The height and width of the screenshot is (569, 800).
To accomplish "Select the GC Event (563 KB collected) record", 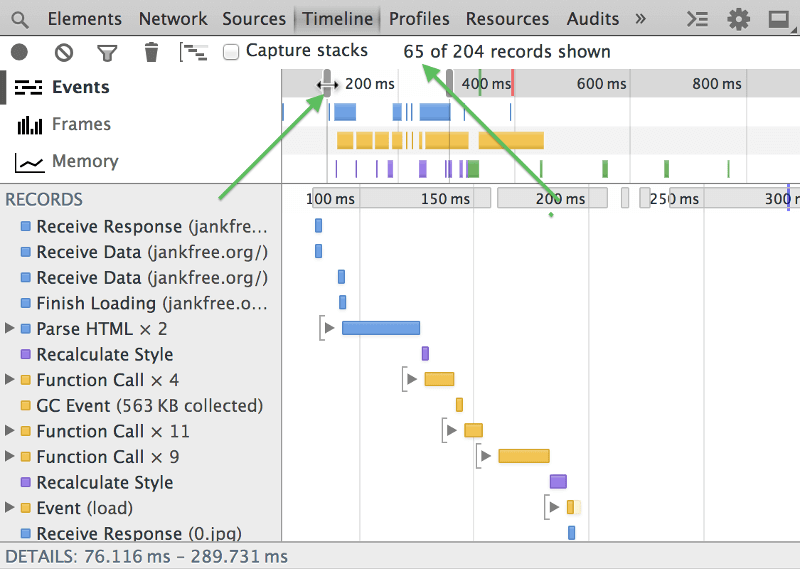I will pyautogui.click(x=149, y=405).
